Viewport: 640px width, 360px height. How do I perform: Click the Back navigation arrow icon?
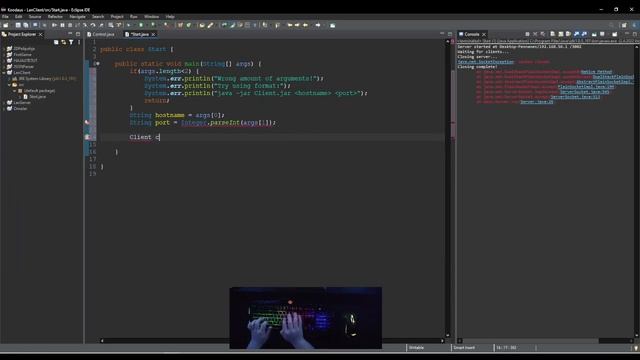(305, 25)
